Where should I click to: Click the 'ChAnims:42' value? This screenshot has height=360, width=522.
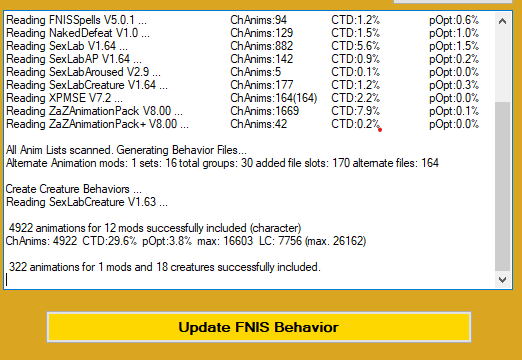[258, 124]
